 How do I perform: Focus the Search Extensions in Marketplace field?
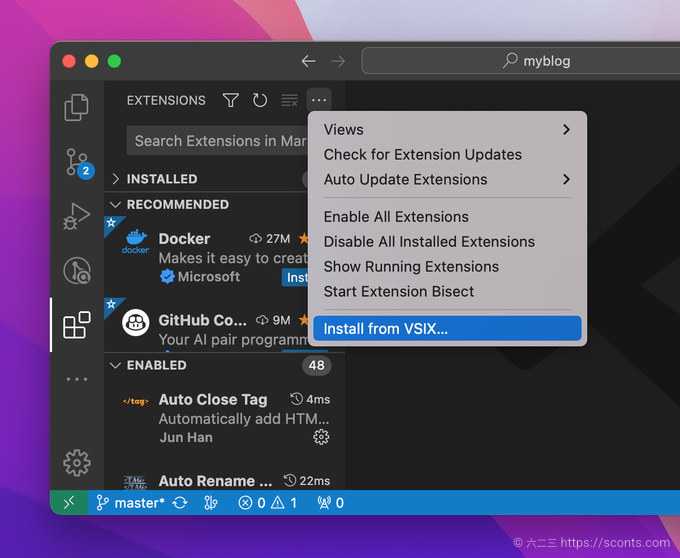coord(217,141)
